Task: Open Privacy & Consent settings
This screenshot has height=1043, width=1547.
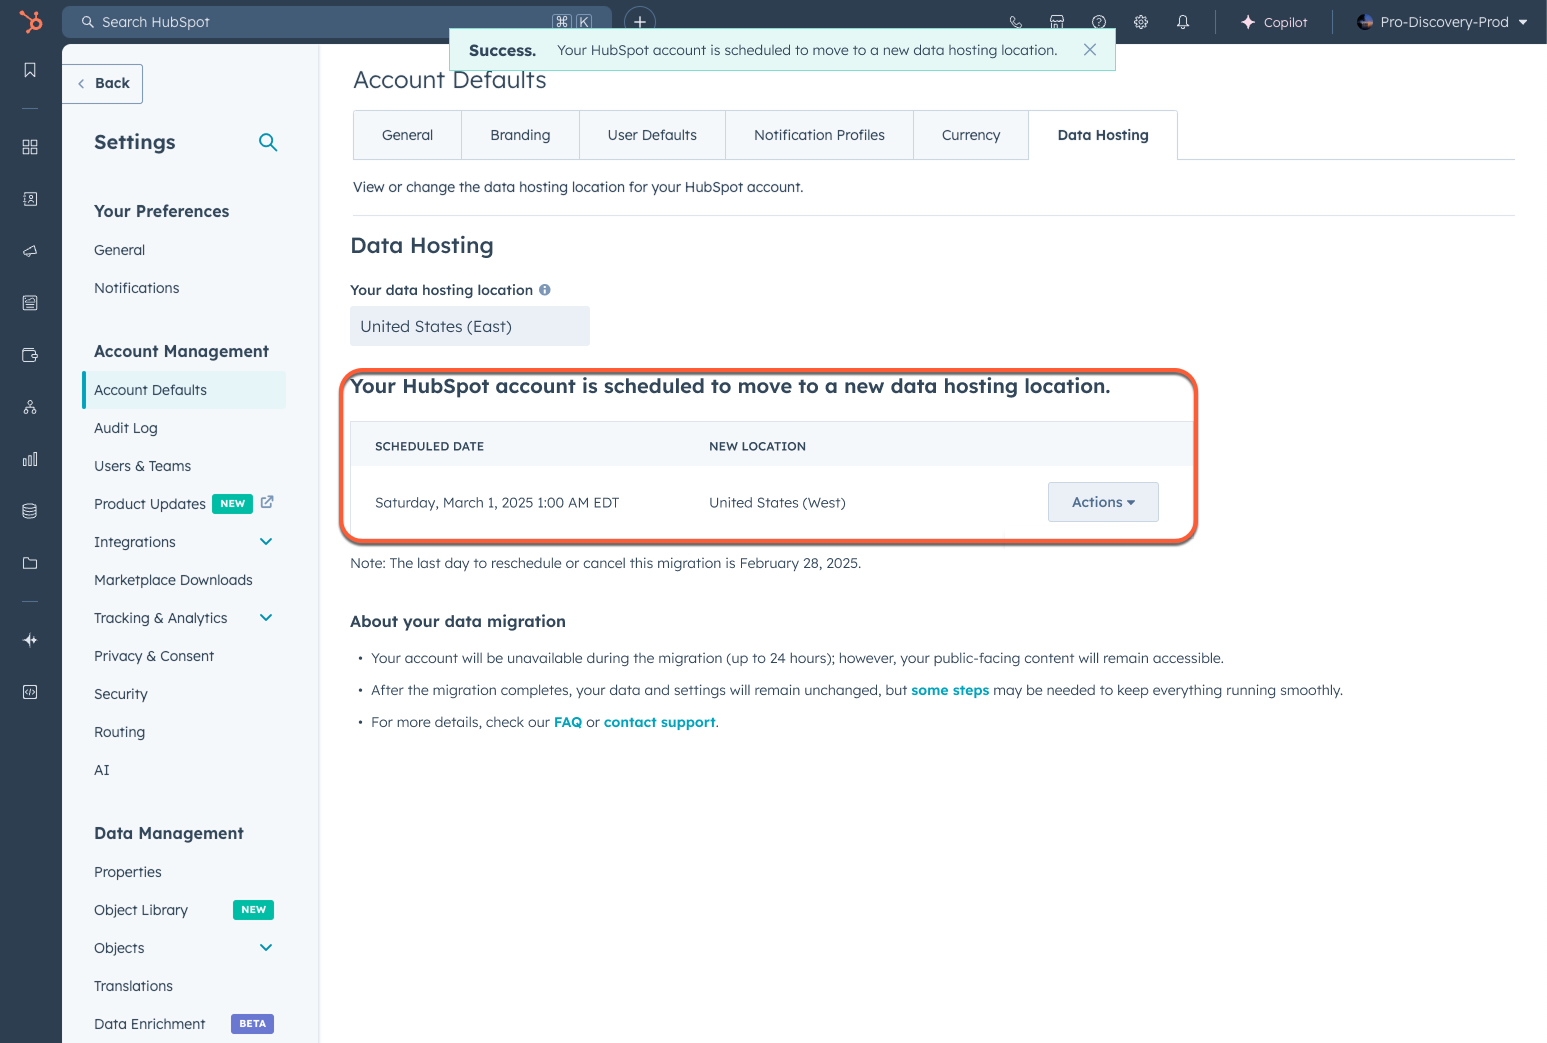Action: 154,656
